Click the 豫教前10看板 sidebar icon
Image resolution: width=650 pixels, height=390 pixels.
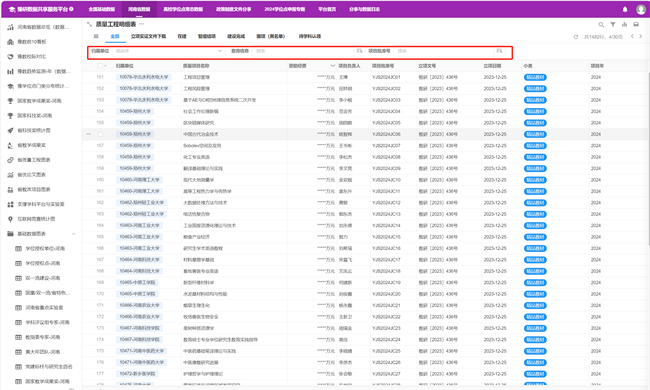pyautogui.click(x=10, y=42)
